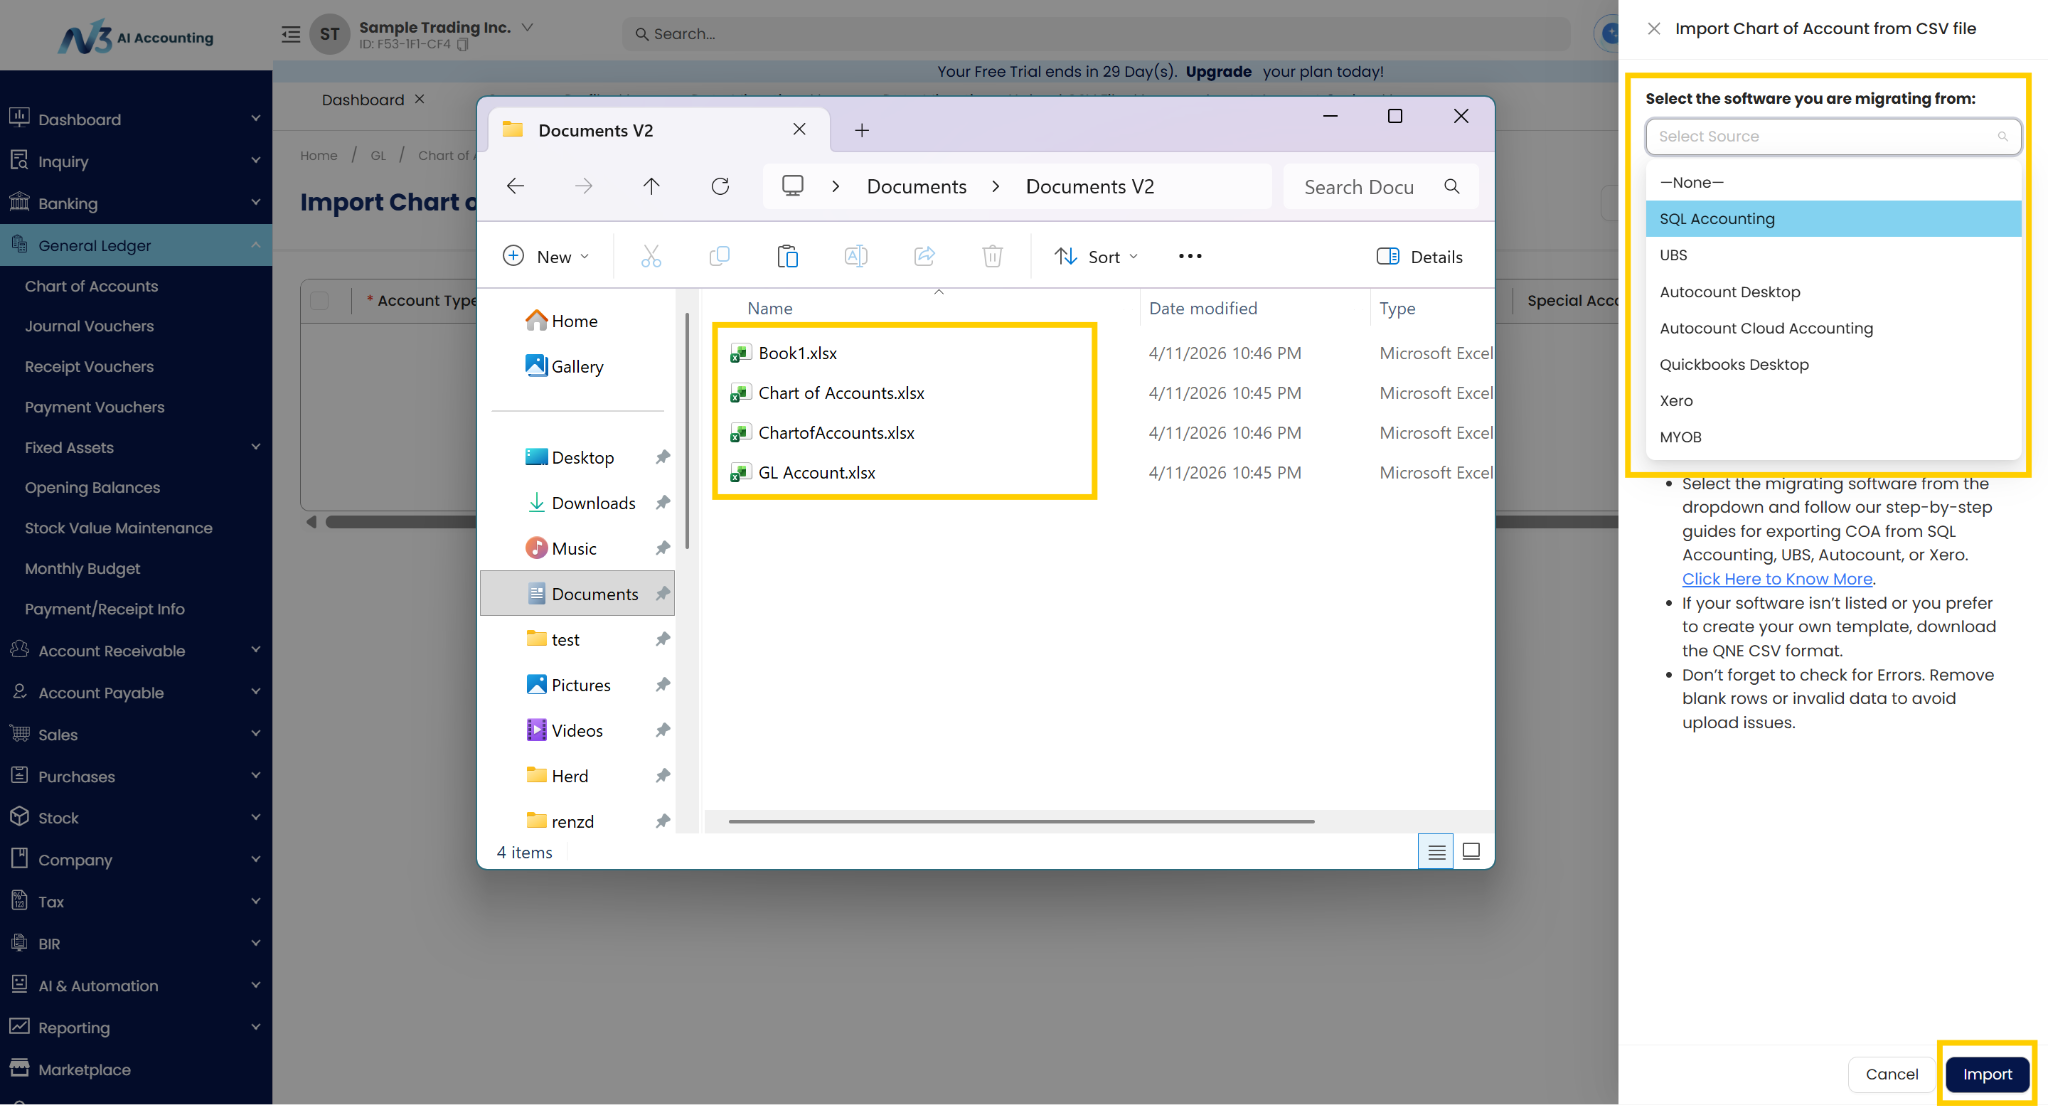Copy the company ID icon
This screenshot has height=1106, width=2048.
pos(463,45)
